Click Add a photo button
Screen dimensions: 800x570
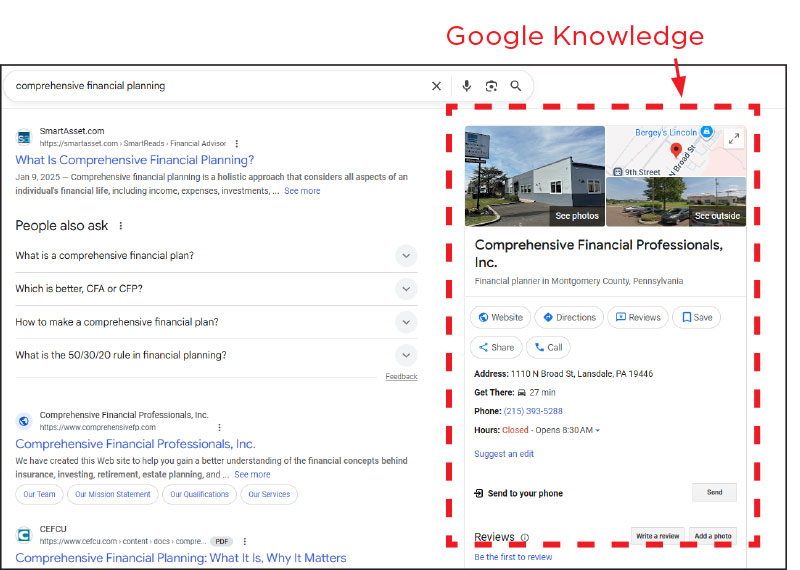click(x=713, y=536)
